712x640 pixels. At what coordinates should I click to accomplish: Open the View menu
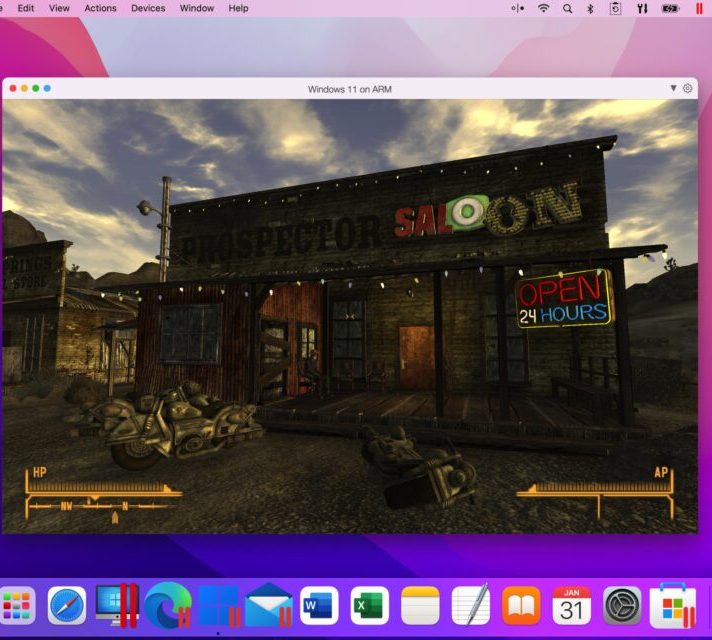(59, 8)
